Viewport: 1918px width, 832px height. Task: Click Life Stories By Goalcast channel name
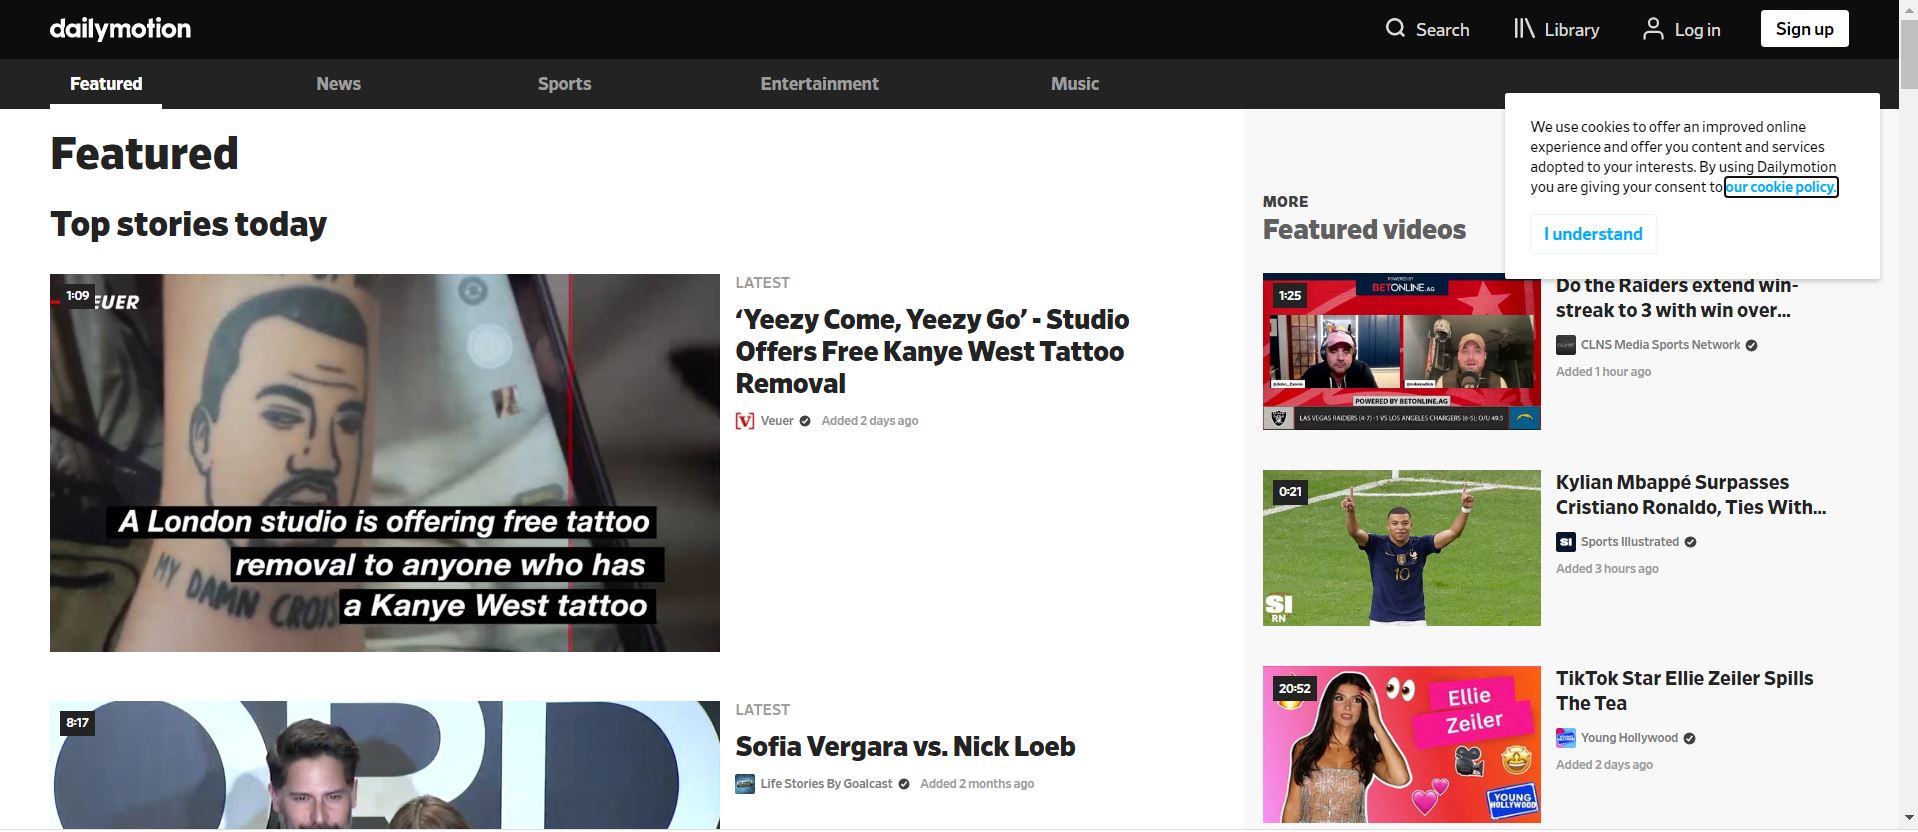(826, 784)
